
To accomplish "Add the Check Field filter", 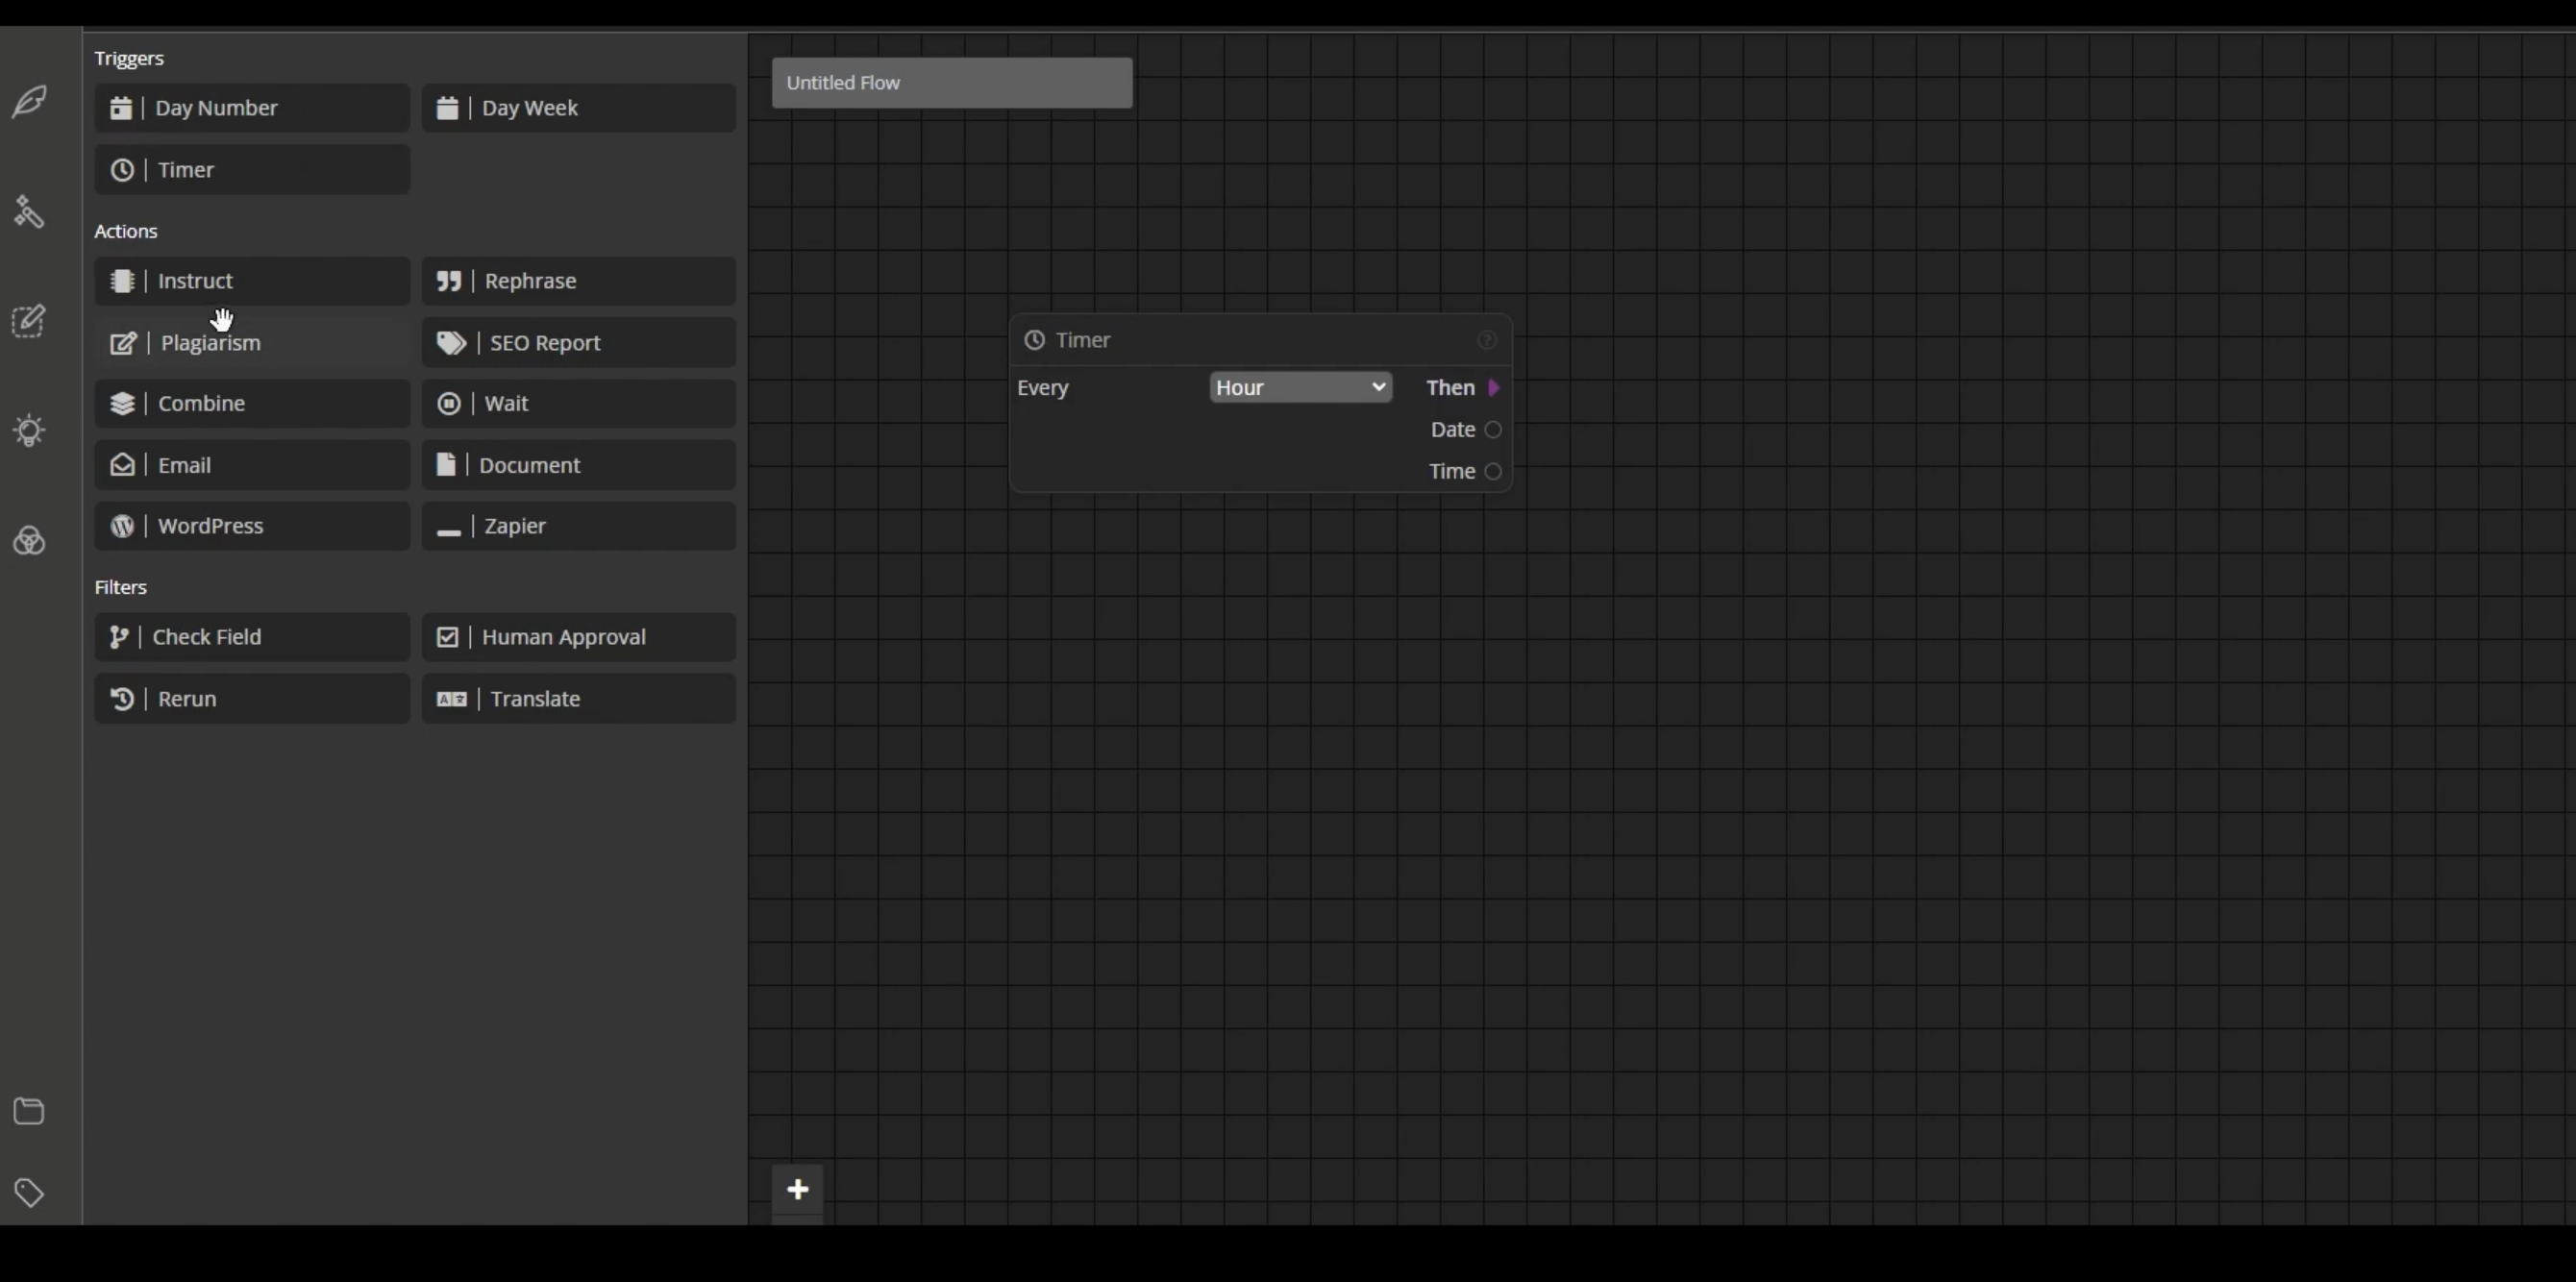I will [252, 637].
